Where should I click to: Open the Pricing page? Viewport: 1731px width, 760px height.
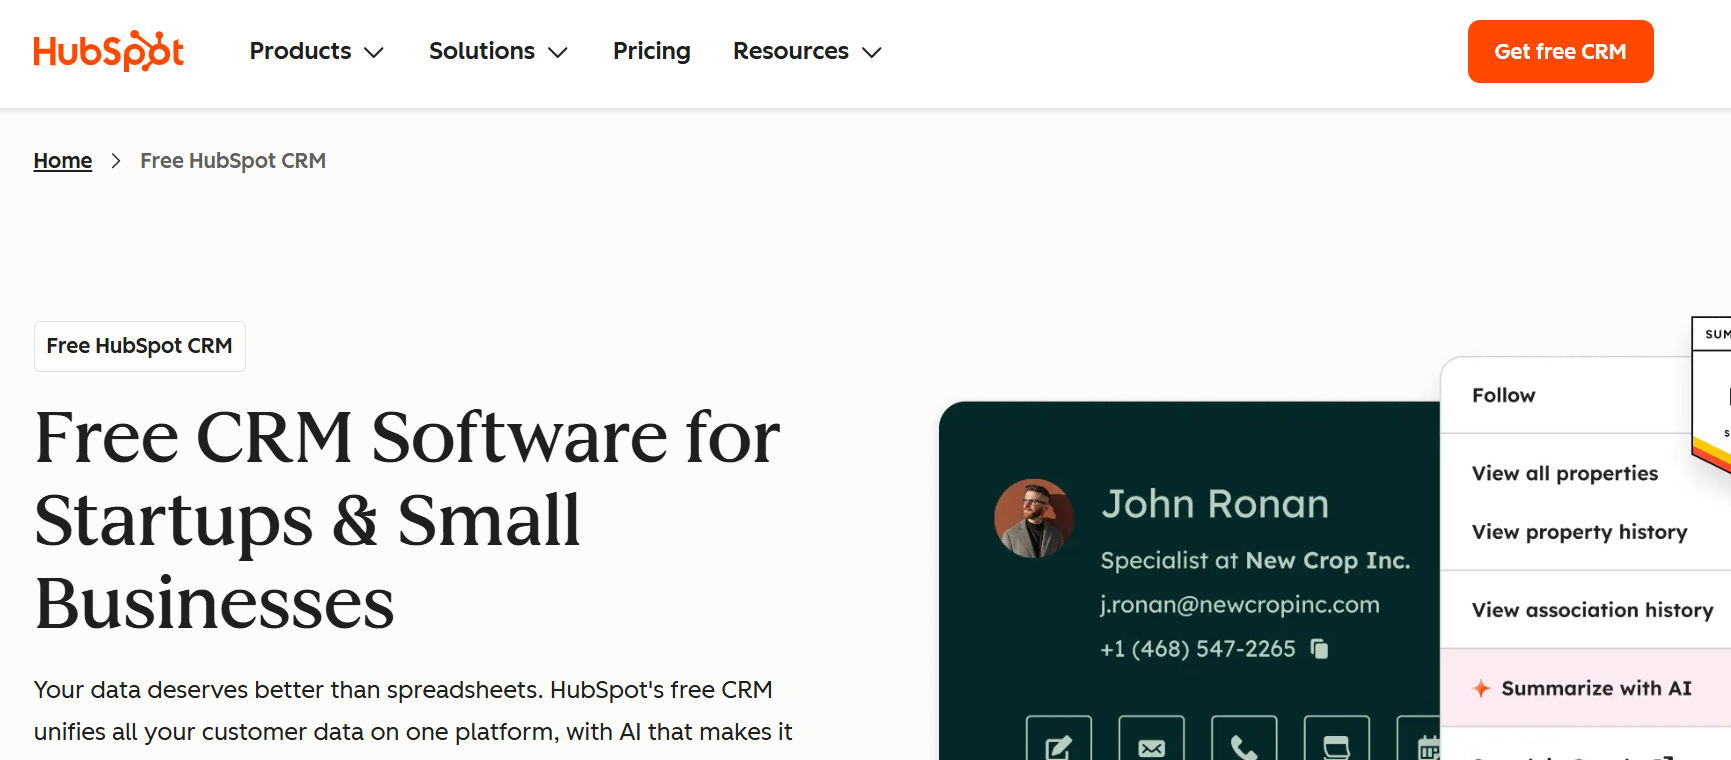click(x=651, y=51)
